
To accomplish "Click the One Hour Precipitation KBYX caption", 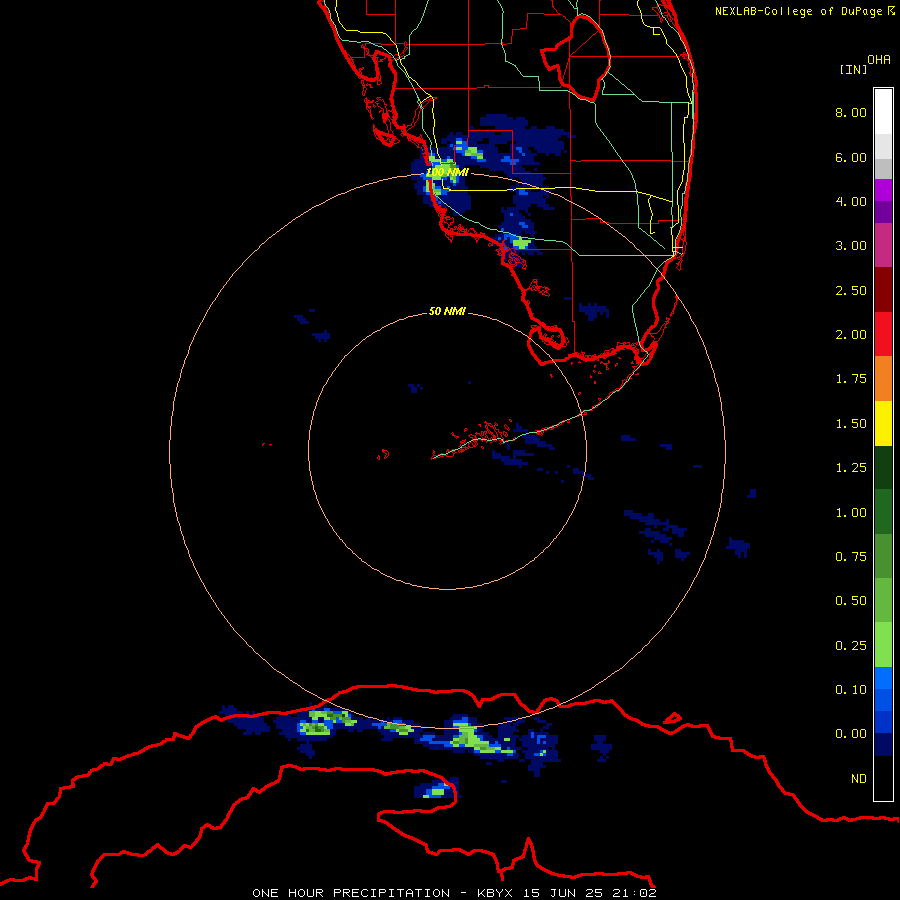I will [x=454, y=893].
